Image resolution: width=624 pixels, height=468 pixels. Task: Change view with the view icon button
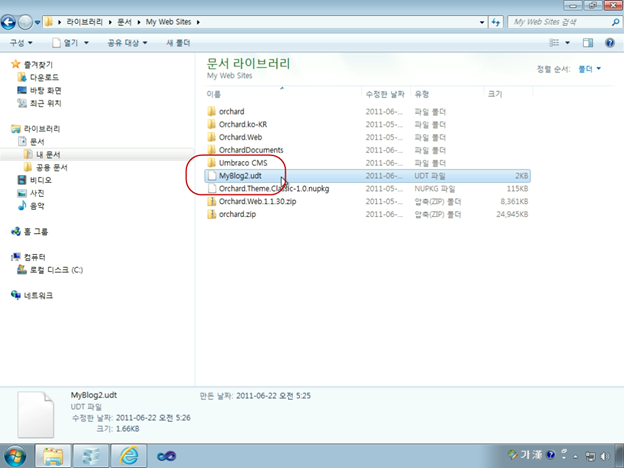click(x=554, y=43)
